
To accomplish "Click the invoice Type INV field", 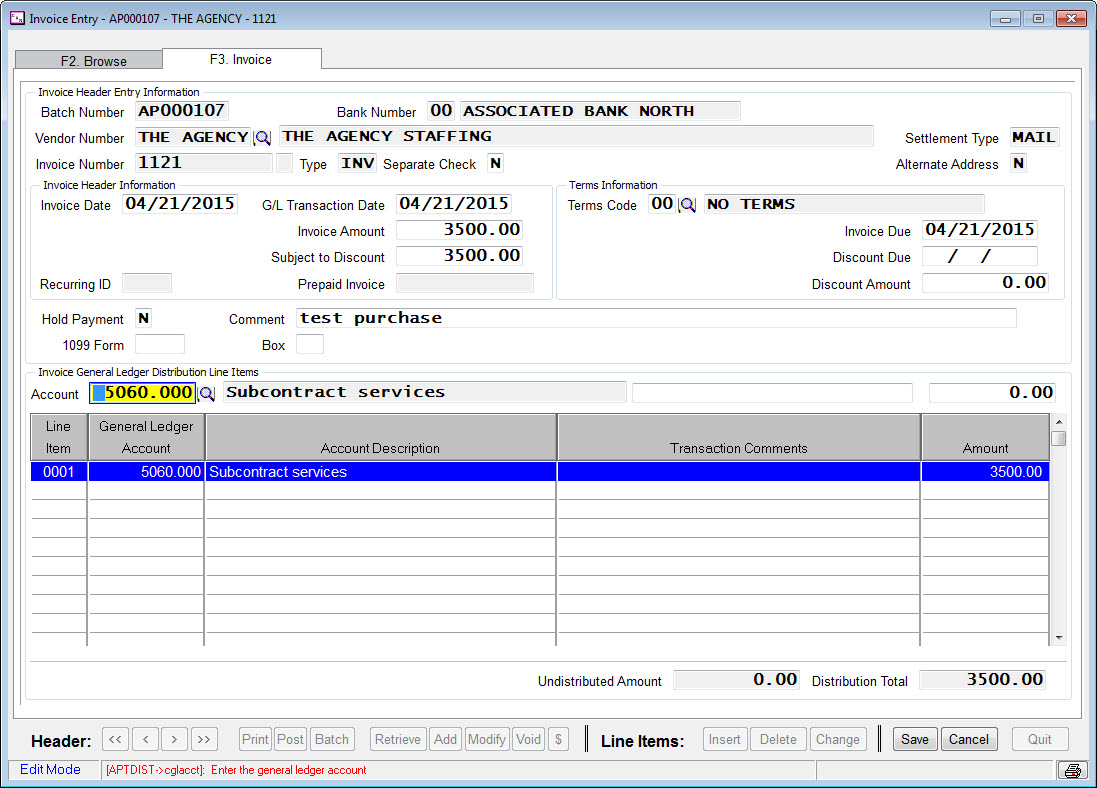I will coord(357,163).
